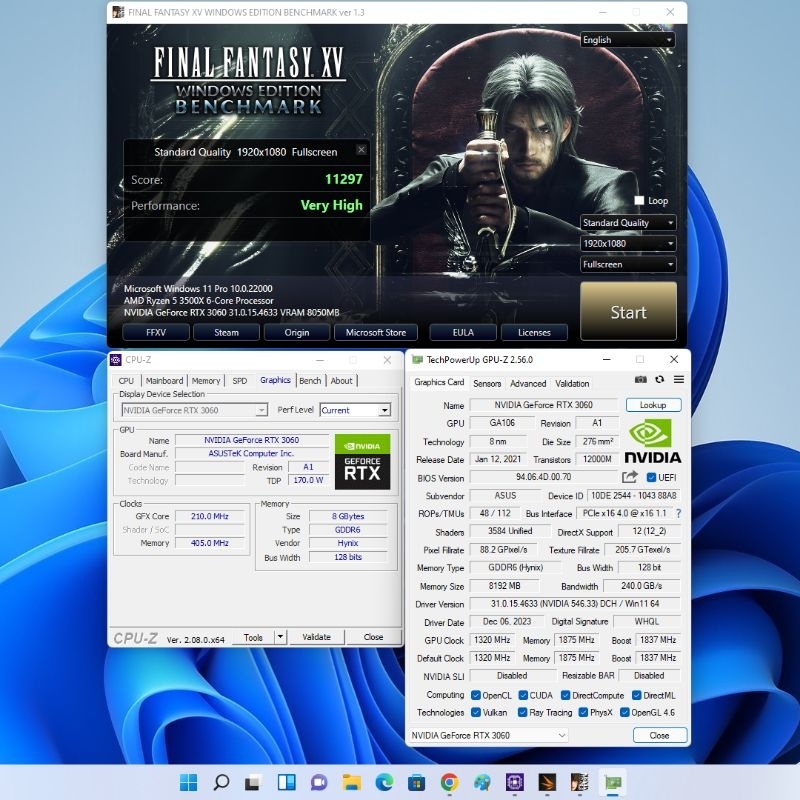Toggle the UEFI checkbox

tap(652, 478)
